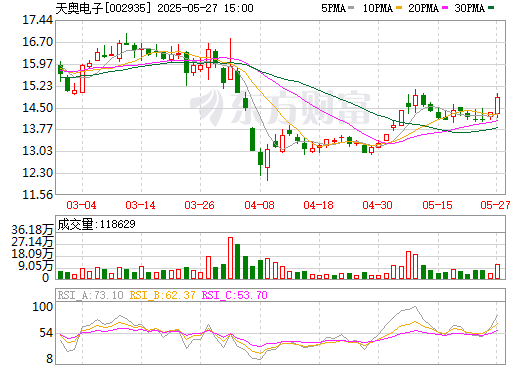Viewport: 520px width, 365px height.
Task: Click the 17.44 price axis label
Action: tap(37, 20)
